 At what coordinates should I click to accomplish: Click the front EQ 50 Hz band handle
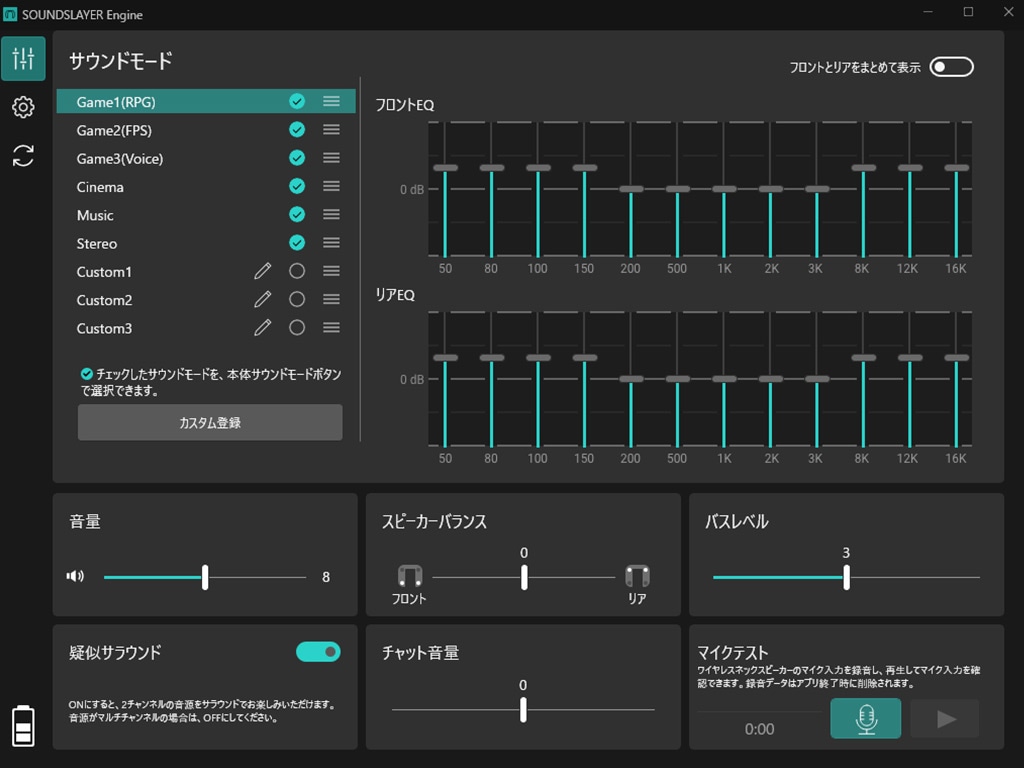[x=445, y=168]
